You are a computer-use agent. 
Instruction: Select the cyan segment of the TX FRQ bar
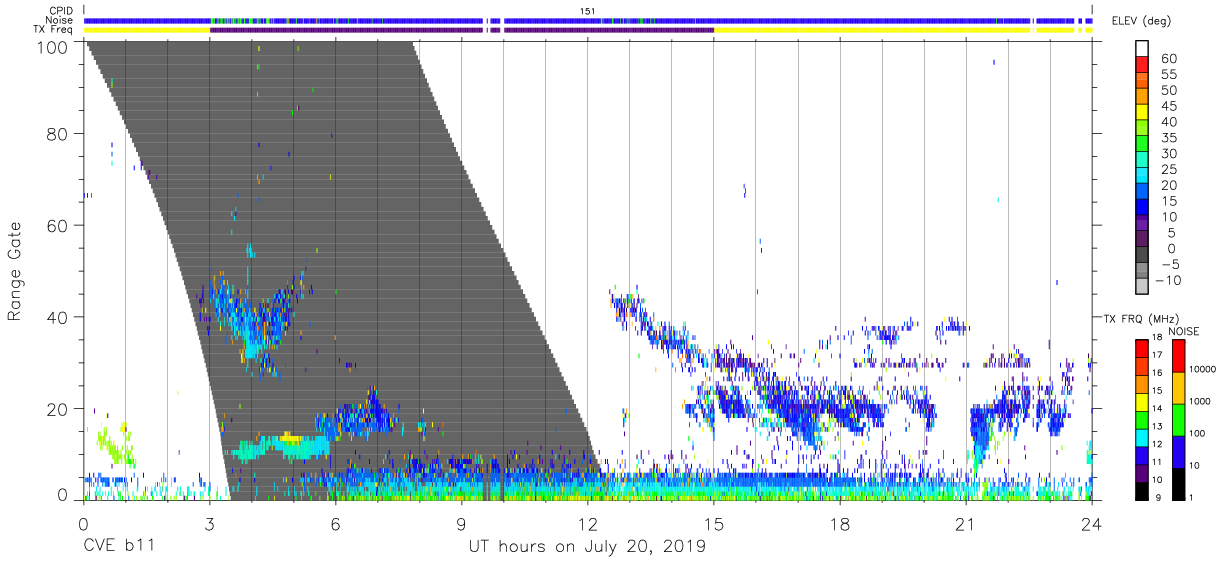[1140, 436]
